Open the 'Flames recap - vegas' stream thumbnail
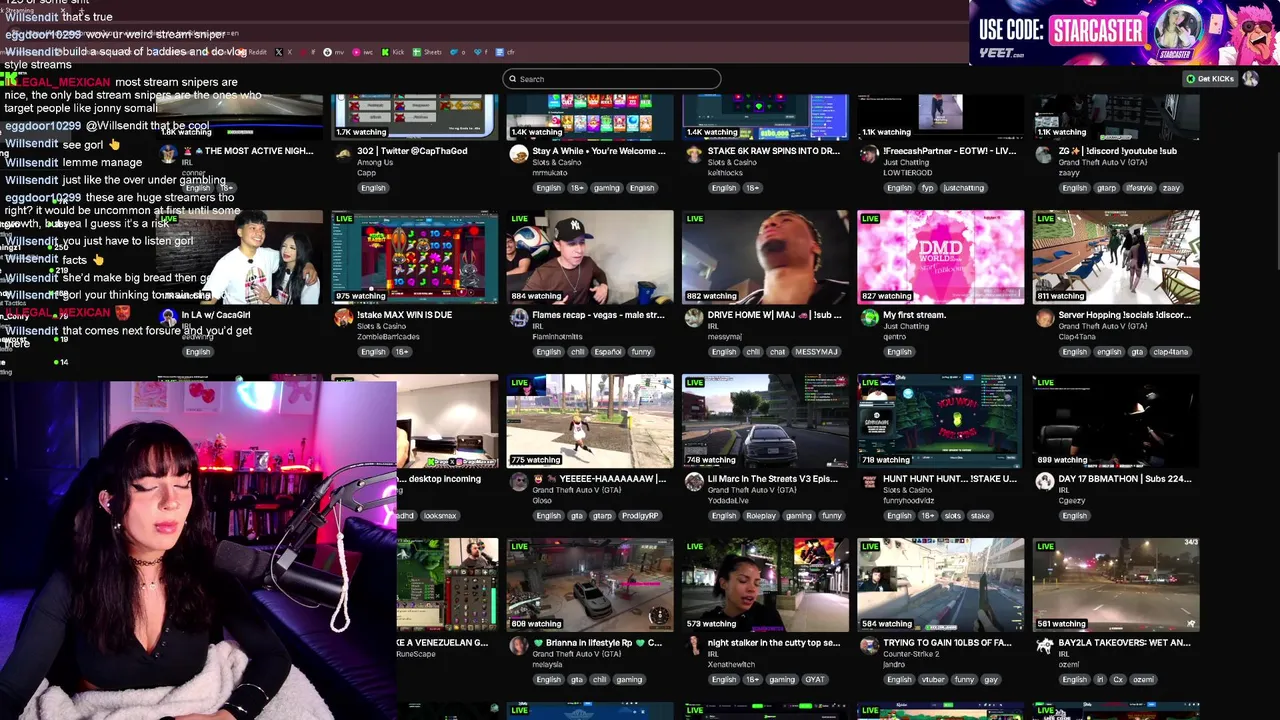This screenshot has height=720, width=1280. 590,257
